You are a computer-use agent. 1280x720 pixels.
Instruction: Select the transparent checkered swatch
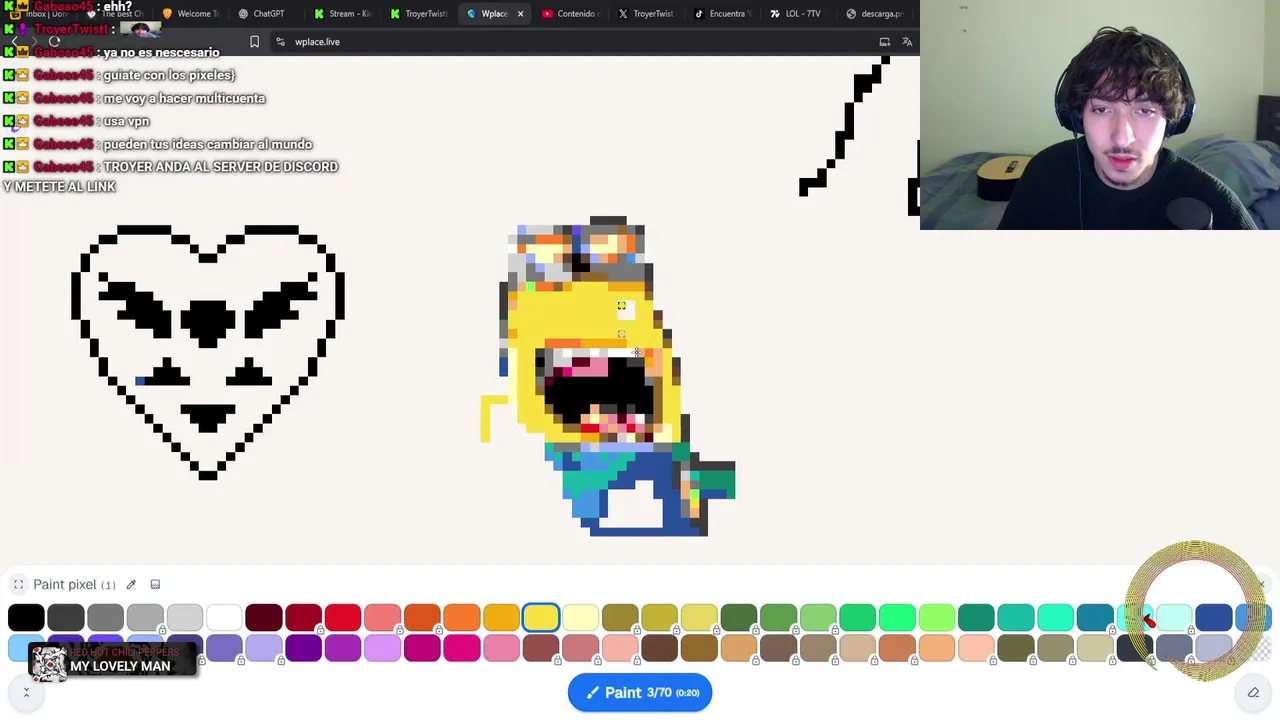[x=1262, y=650]
